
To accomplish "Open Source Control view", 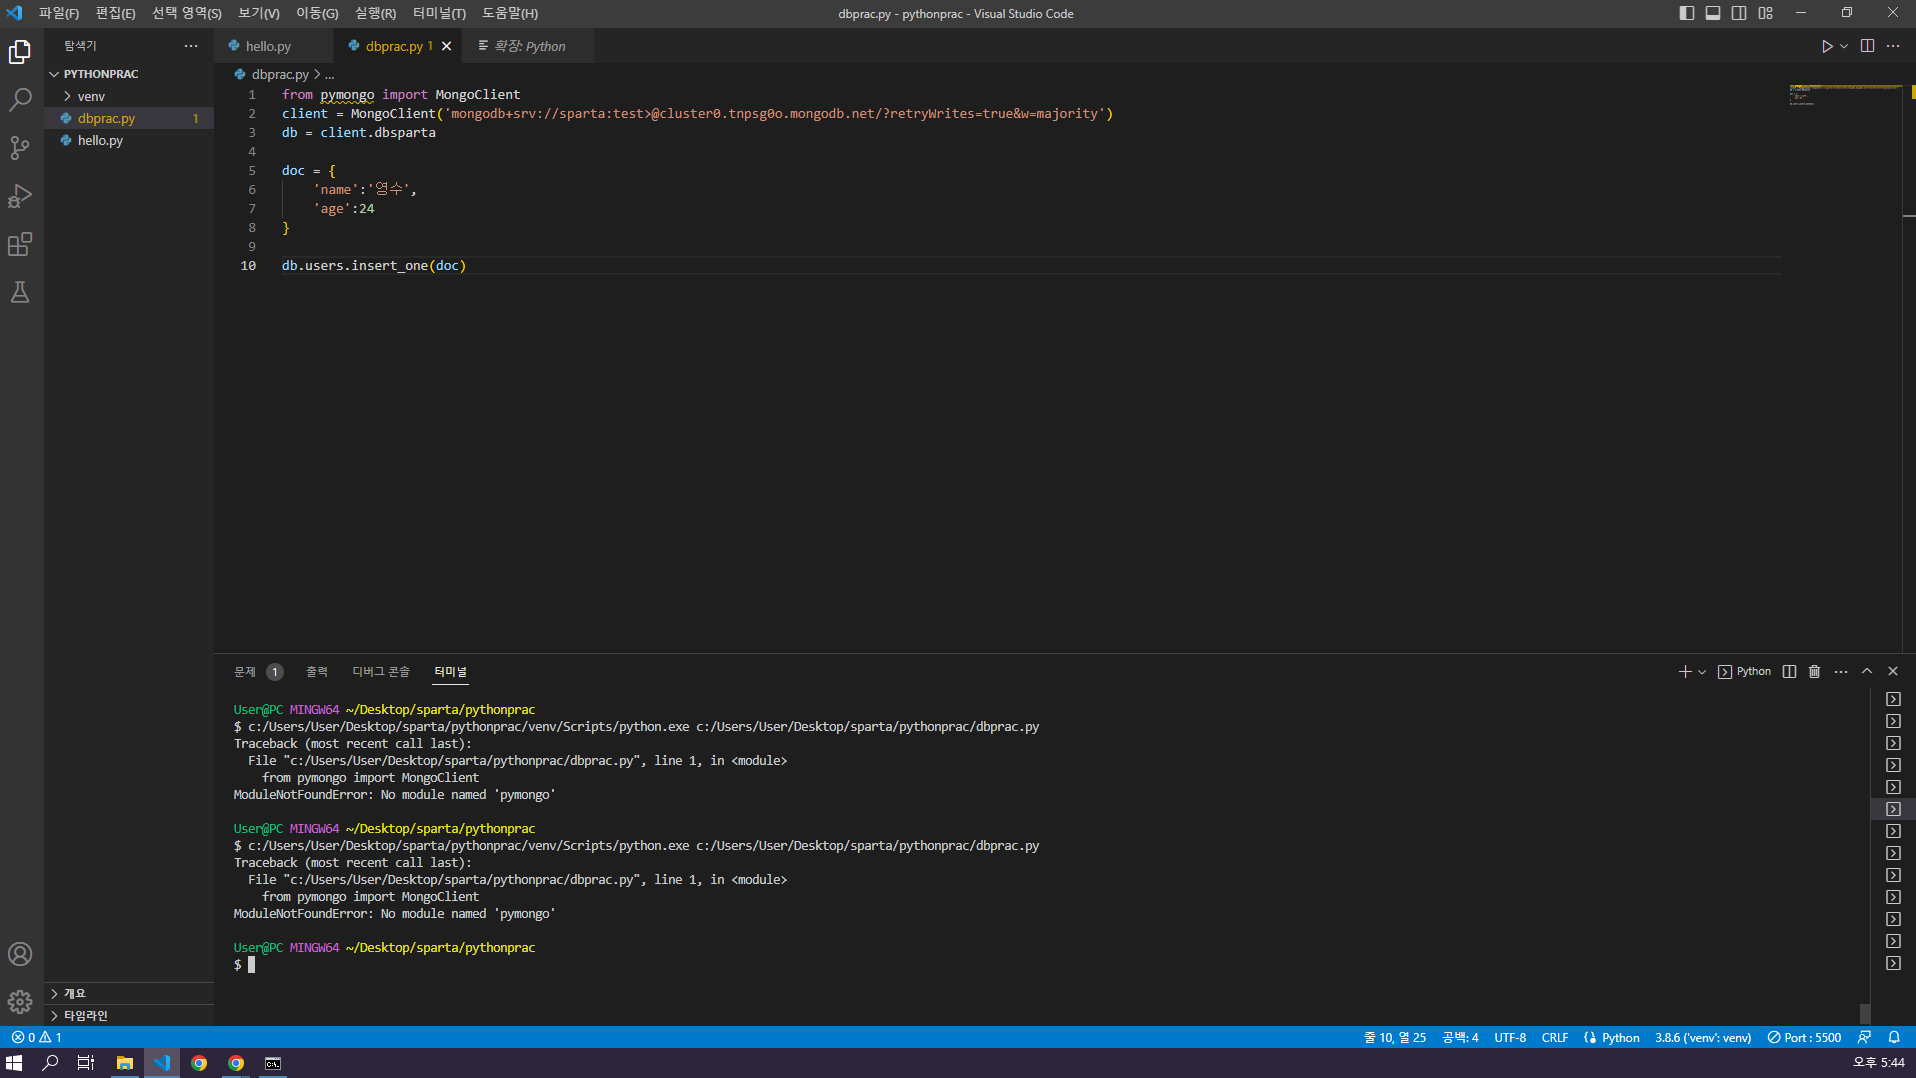I will tap(20, 147).
